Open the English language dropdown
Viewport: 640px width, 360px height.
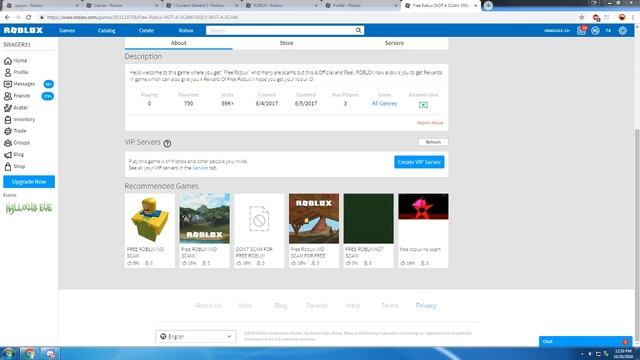coord(196,336)
